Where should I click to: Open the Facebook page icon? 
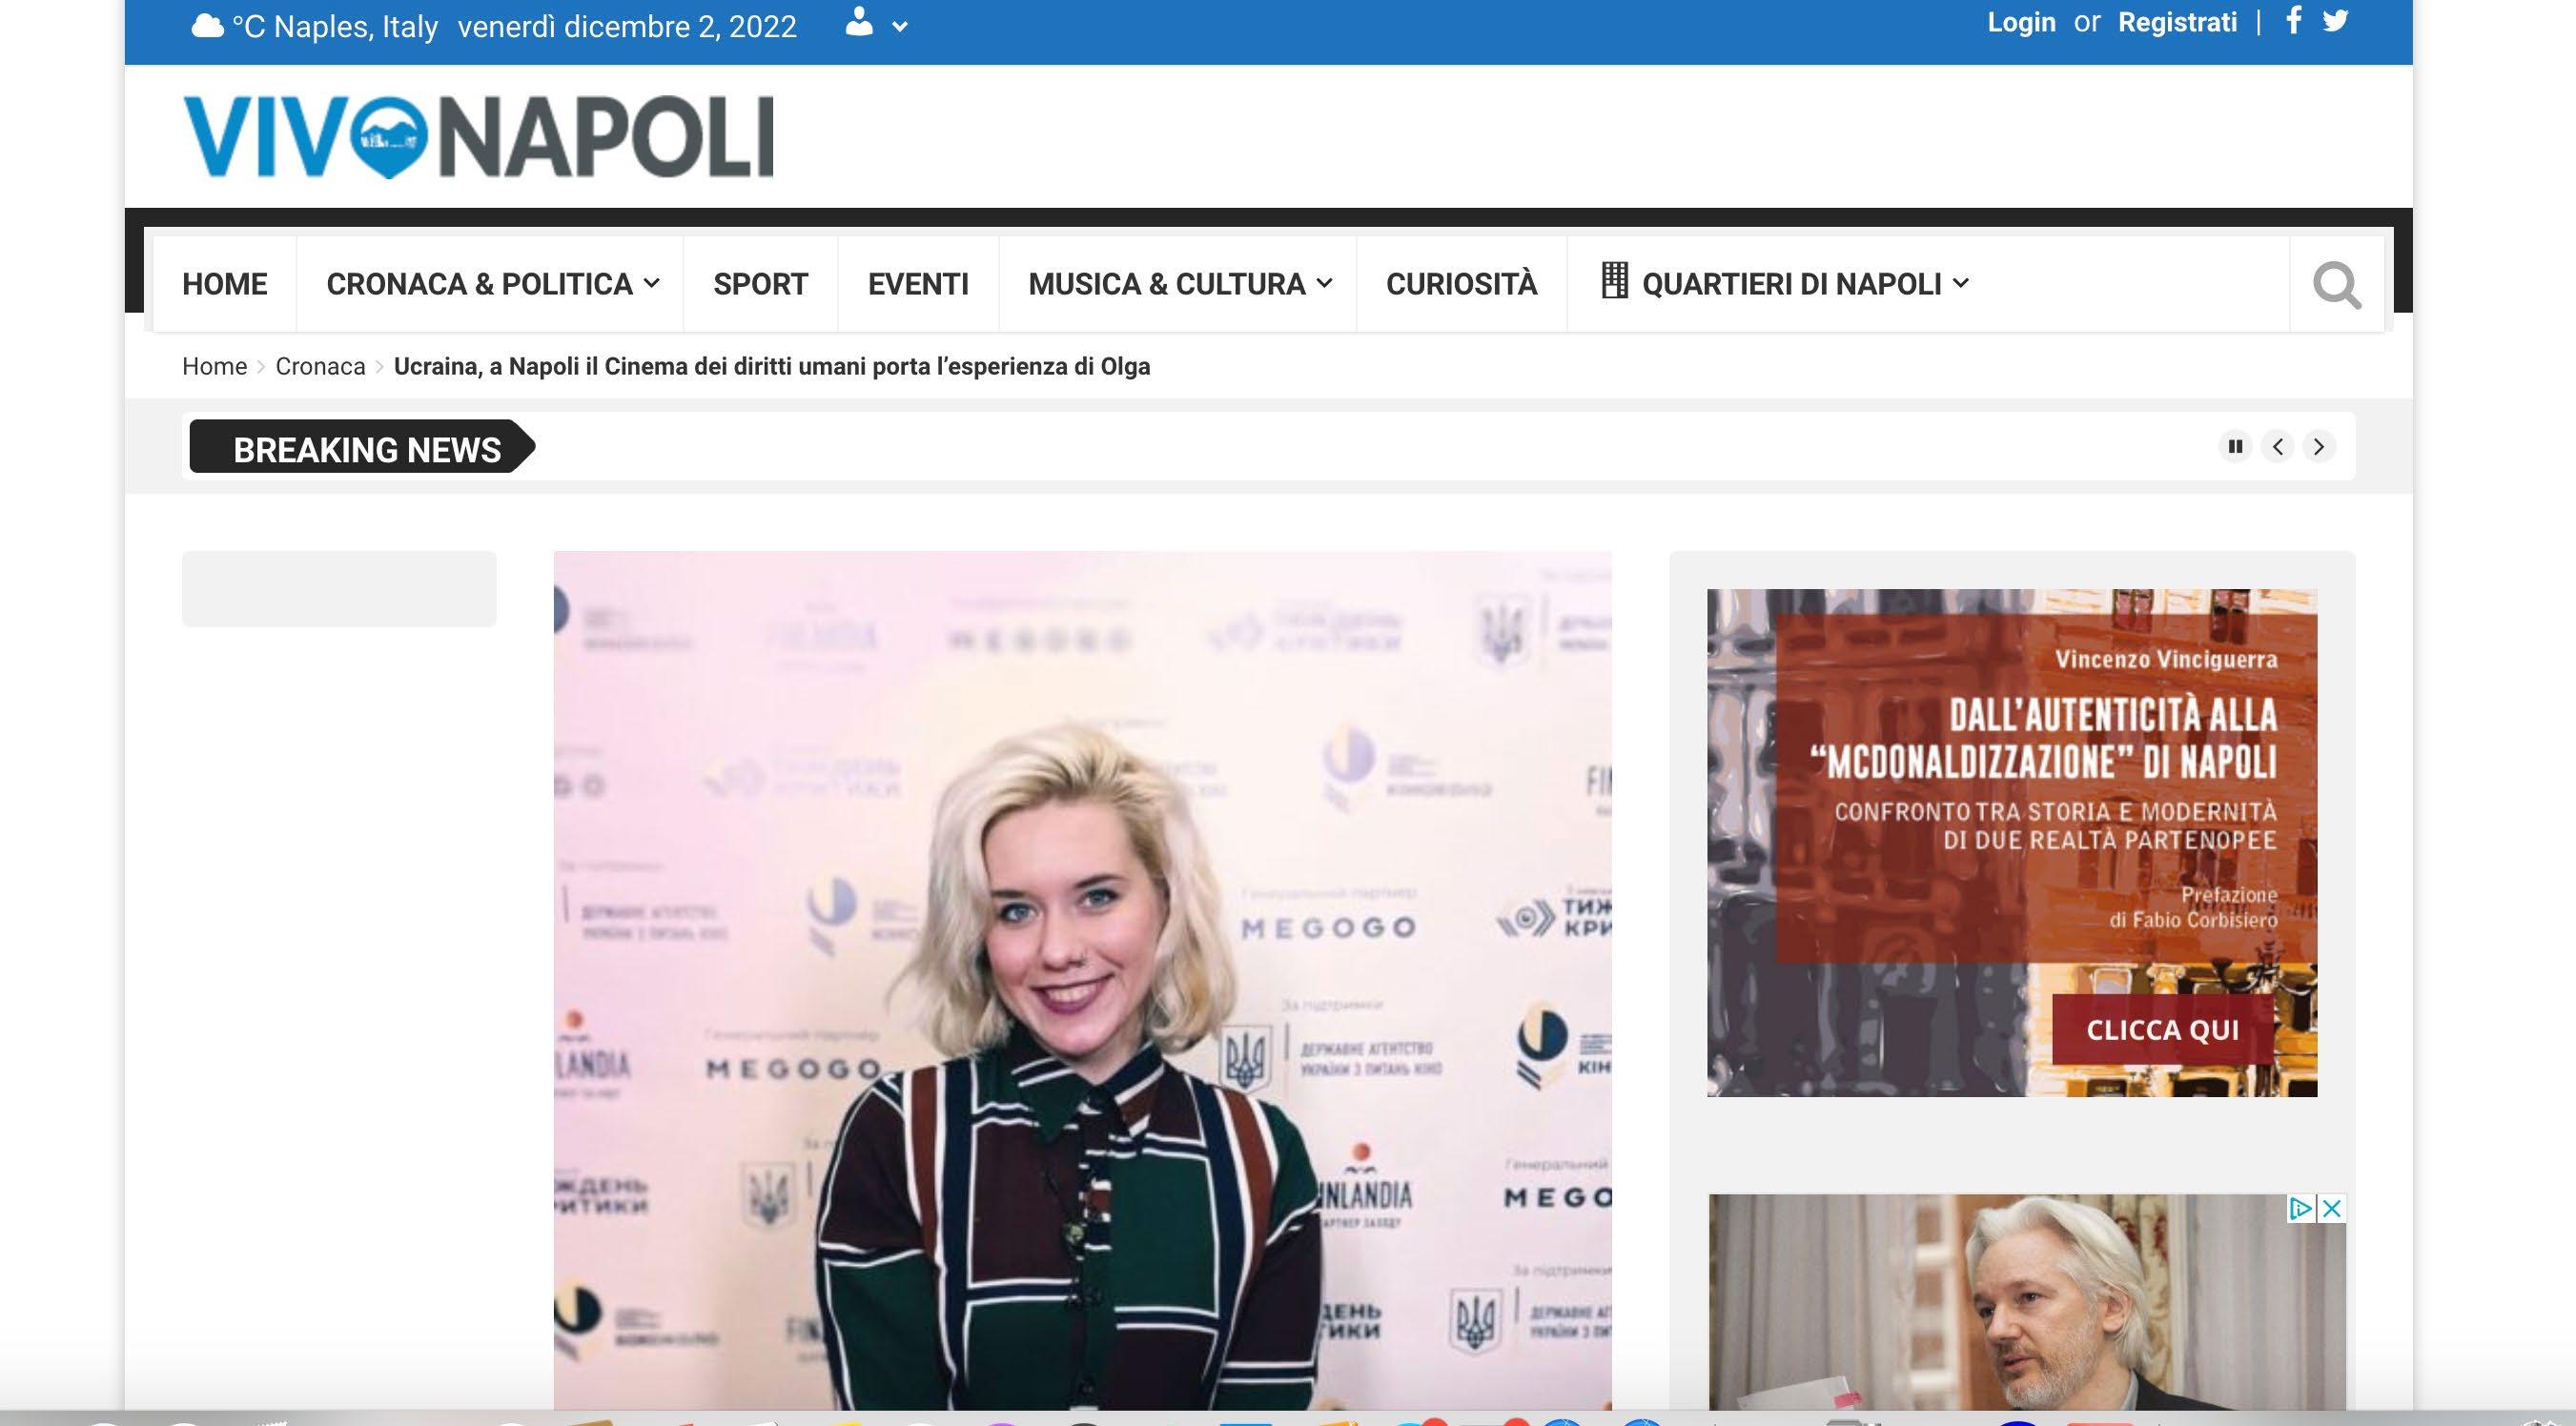click(2293, 20)
